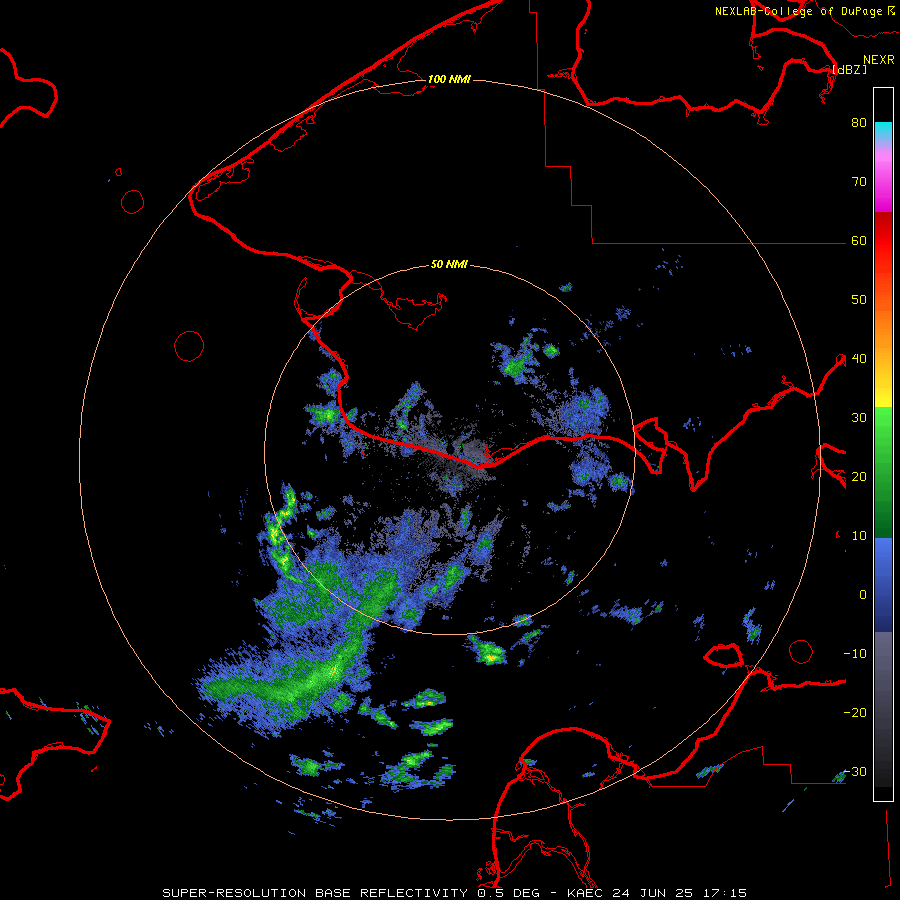Click the 50 value on the color scale
Image resolution: width=900 pixels, height=900 pixels.
click(x=859, y=300)
